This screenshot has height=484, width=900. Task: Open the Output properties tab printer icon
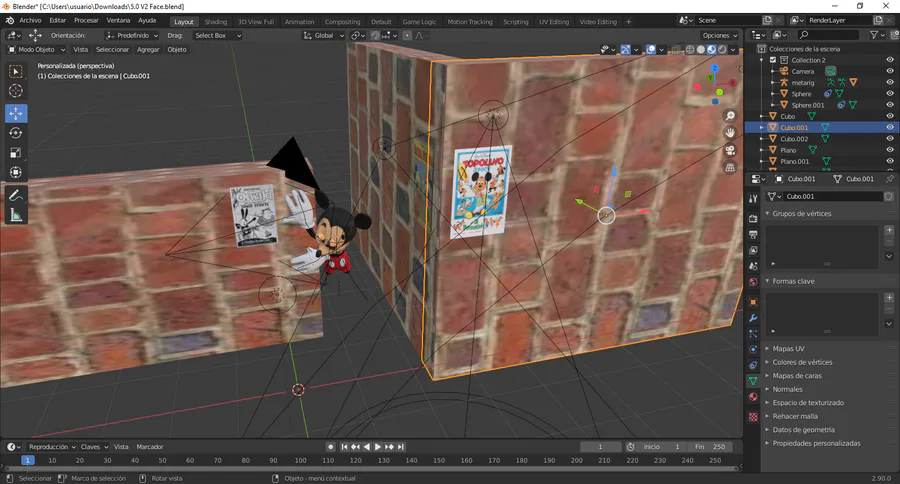click(753, 234)
